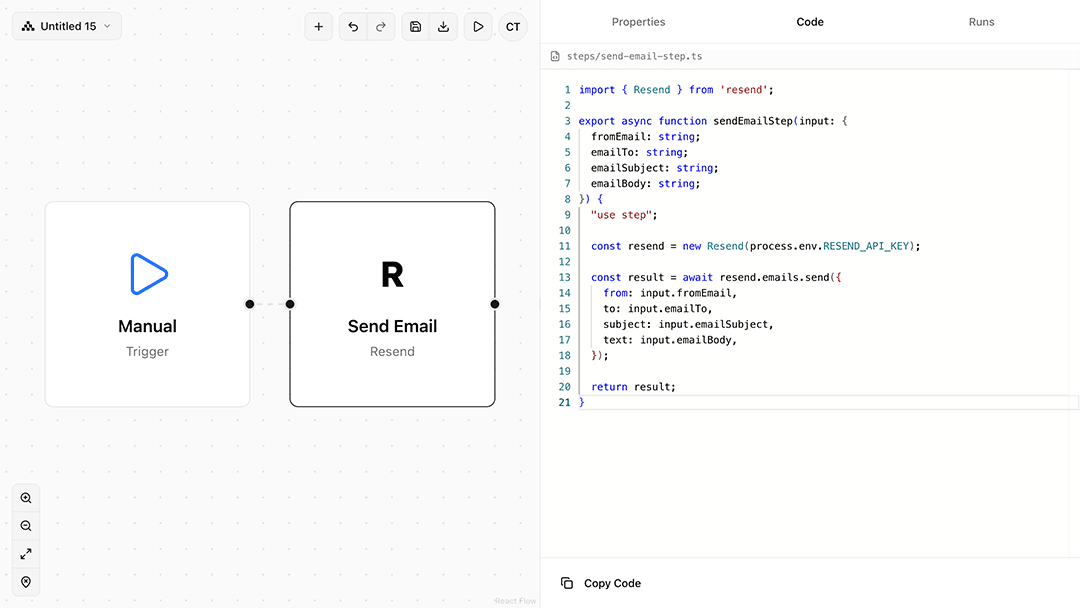Fit the workflow view to screen
Viewport: 1080px width, 608px height.
click(x=26, y=554)
